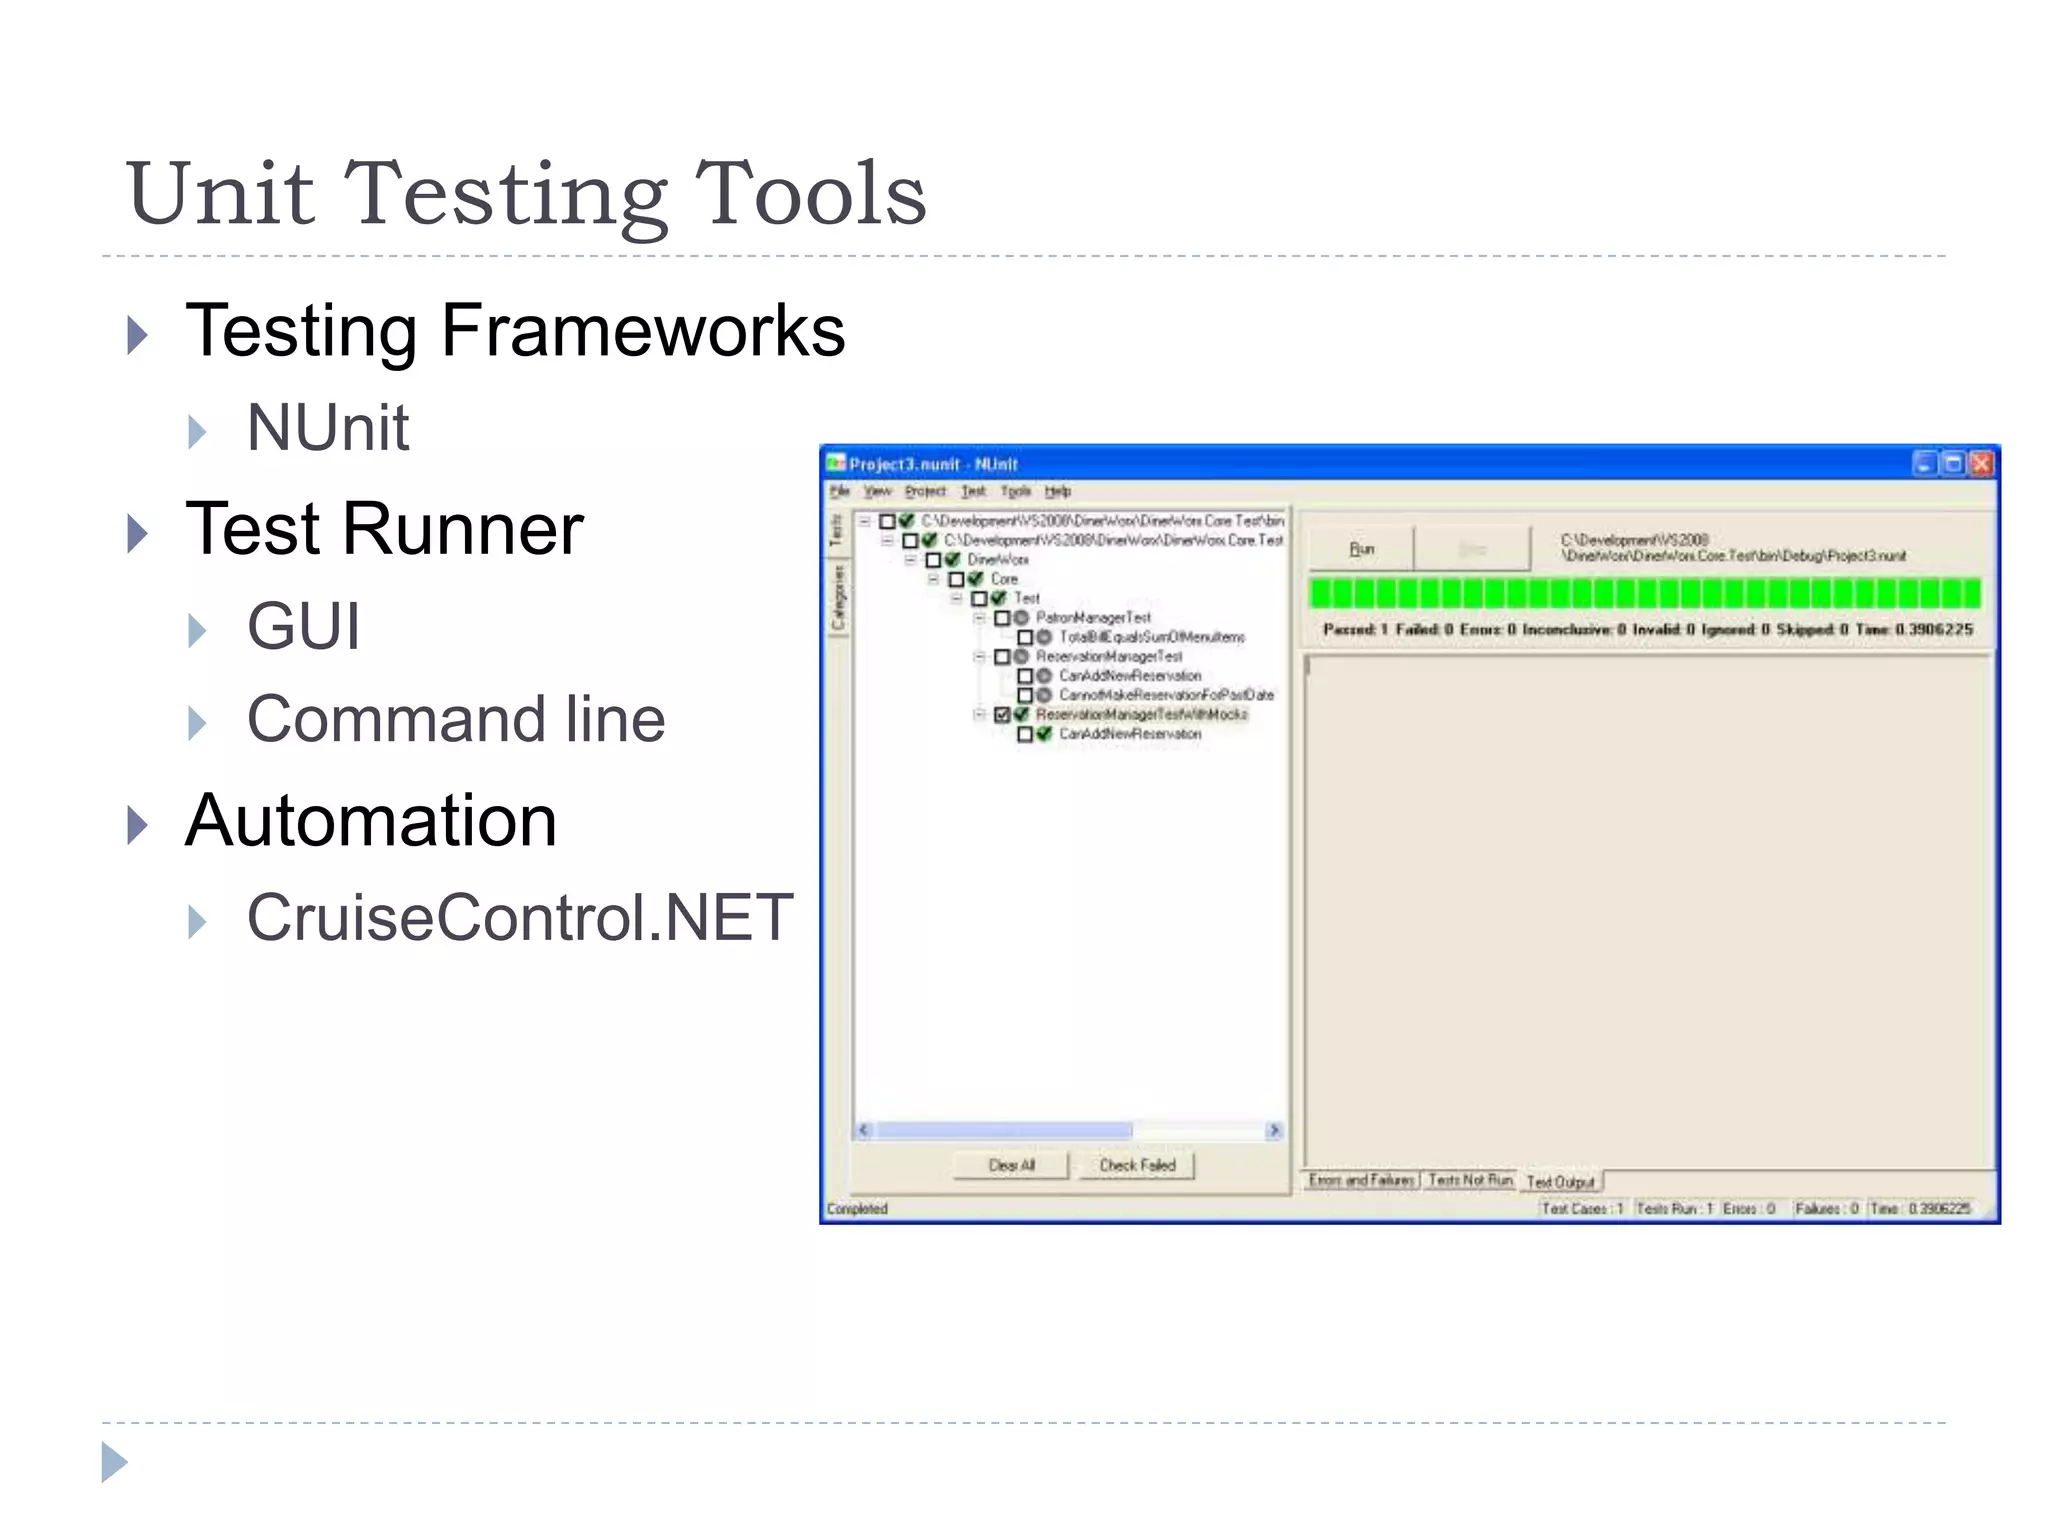Click the gray status circle next to ReservationManagerTest
Viewport: 2048px width, 1536px height.
coord(1021,657)
